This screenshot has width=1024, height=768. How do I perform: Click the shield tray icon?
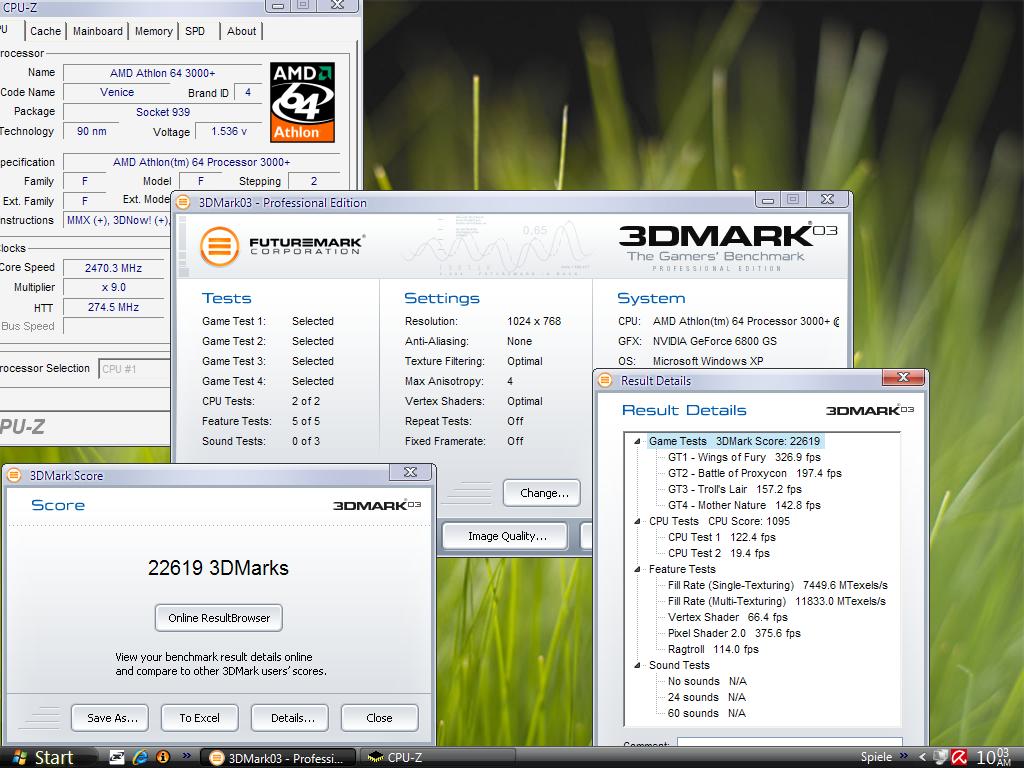coord(940,758)
